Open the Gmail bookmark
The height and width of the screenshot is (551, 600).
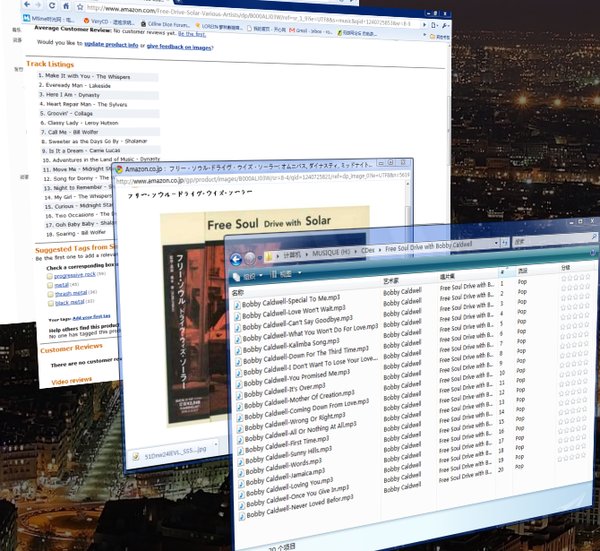tap(311, 31)
